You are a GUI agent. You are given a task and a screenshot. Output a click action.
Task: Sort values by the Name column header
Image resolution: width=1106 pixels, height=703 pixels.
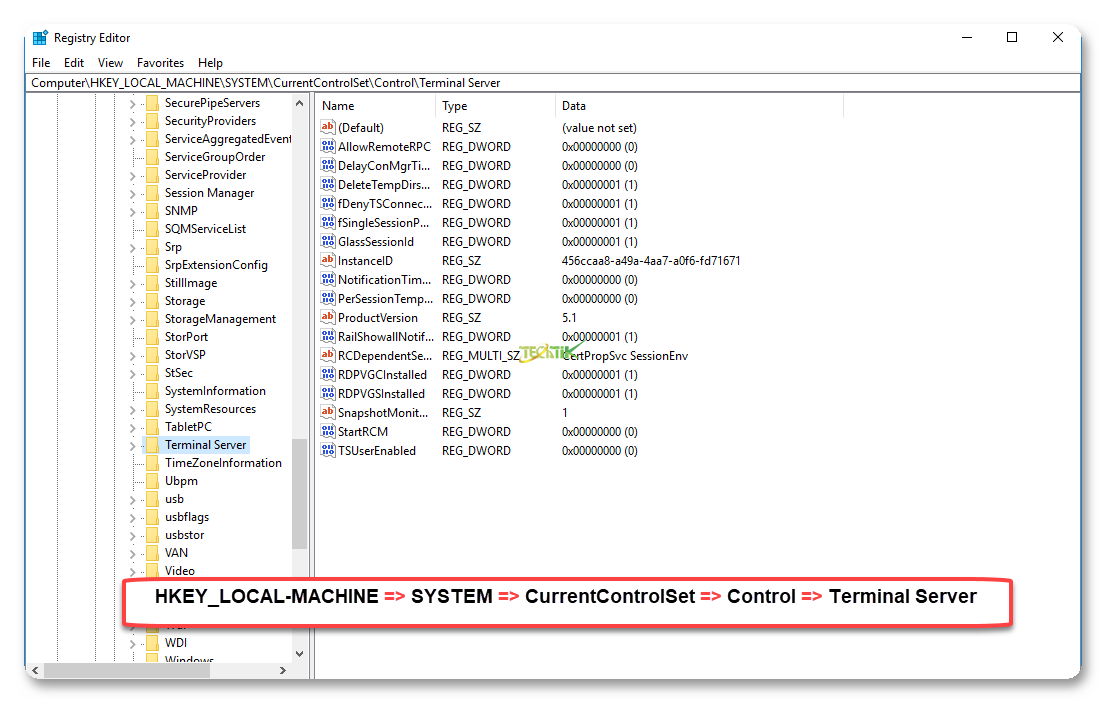375,106
